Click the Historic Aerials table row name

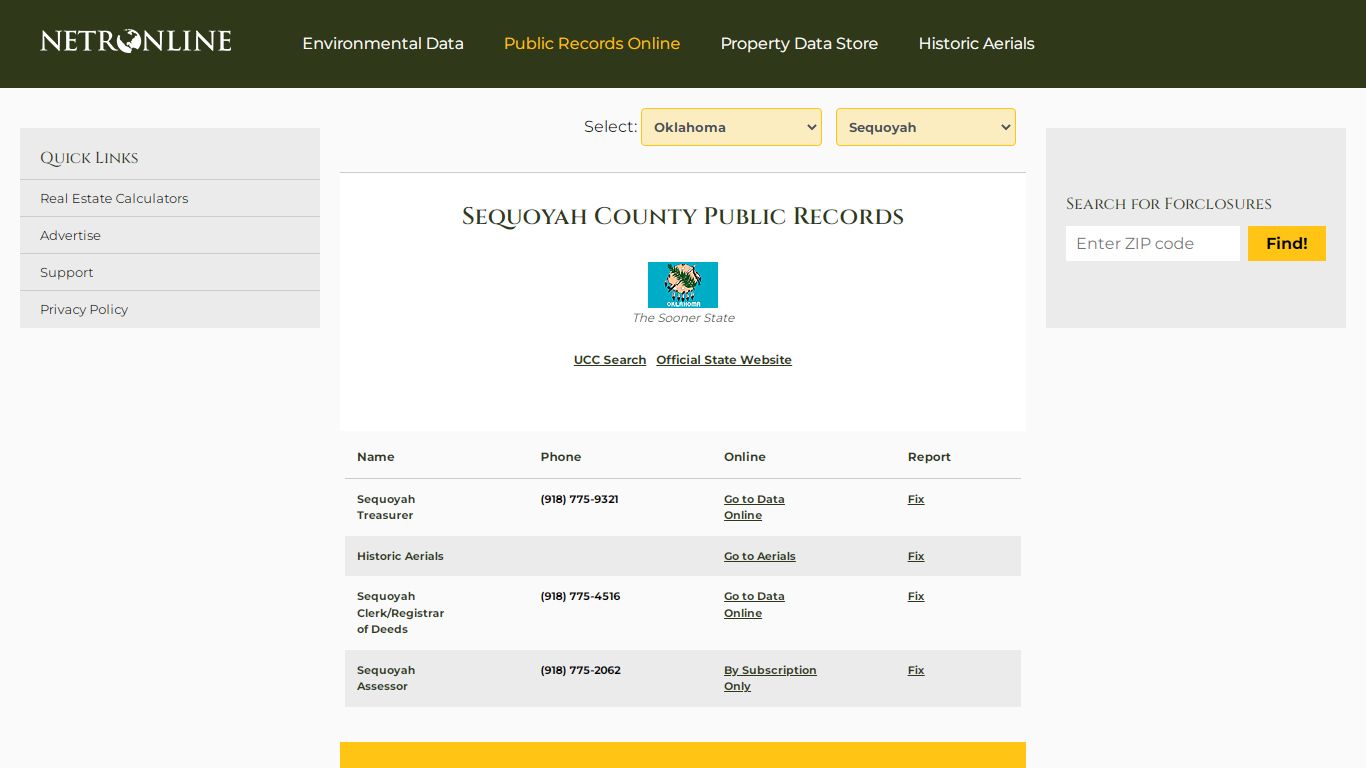click(x=400, y=556)
